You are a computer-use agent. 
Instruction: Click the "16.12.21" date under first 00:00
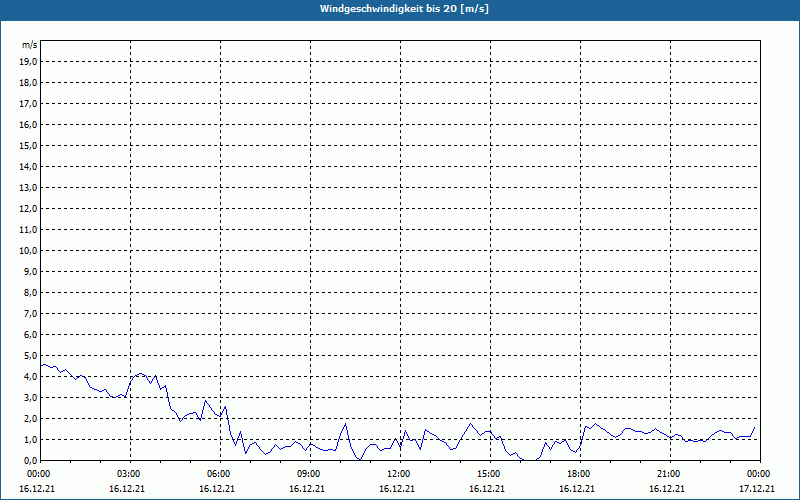pyautogui.click(x=37, y=489)
